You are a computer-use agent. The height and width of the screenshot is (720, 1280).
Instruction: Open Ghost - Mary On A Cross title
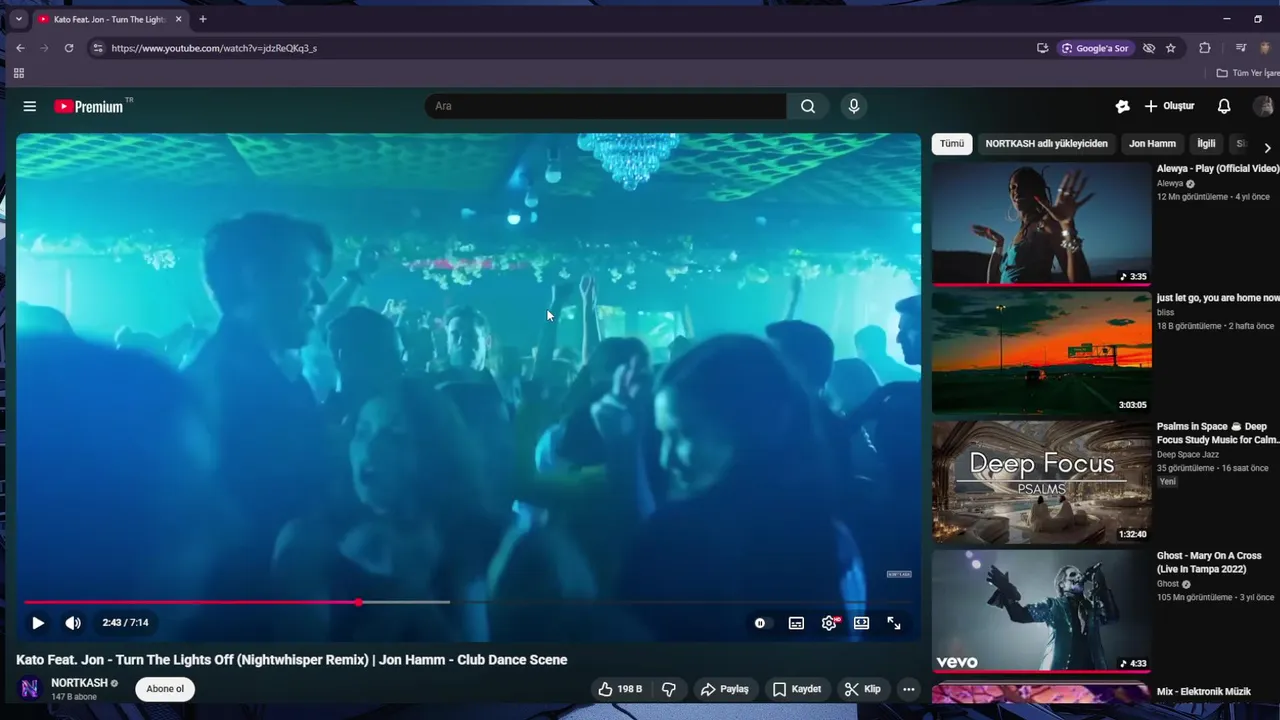click(1209, 562)
